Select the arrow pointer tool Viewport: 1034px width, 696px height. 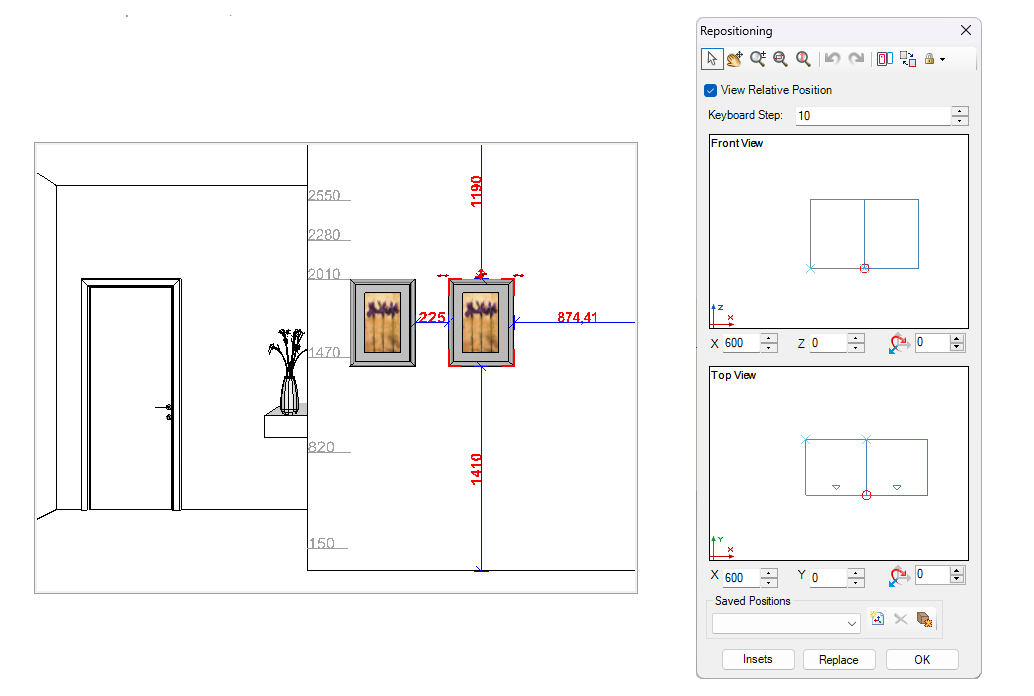click(712, 59)
